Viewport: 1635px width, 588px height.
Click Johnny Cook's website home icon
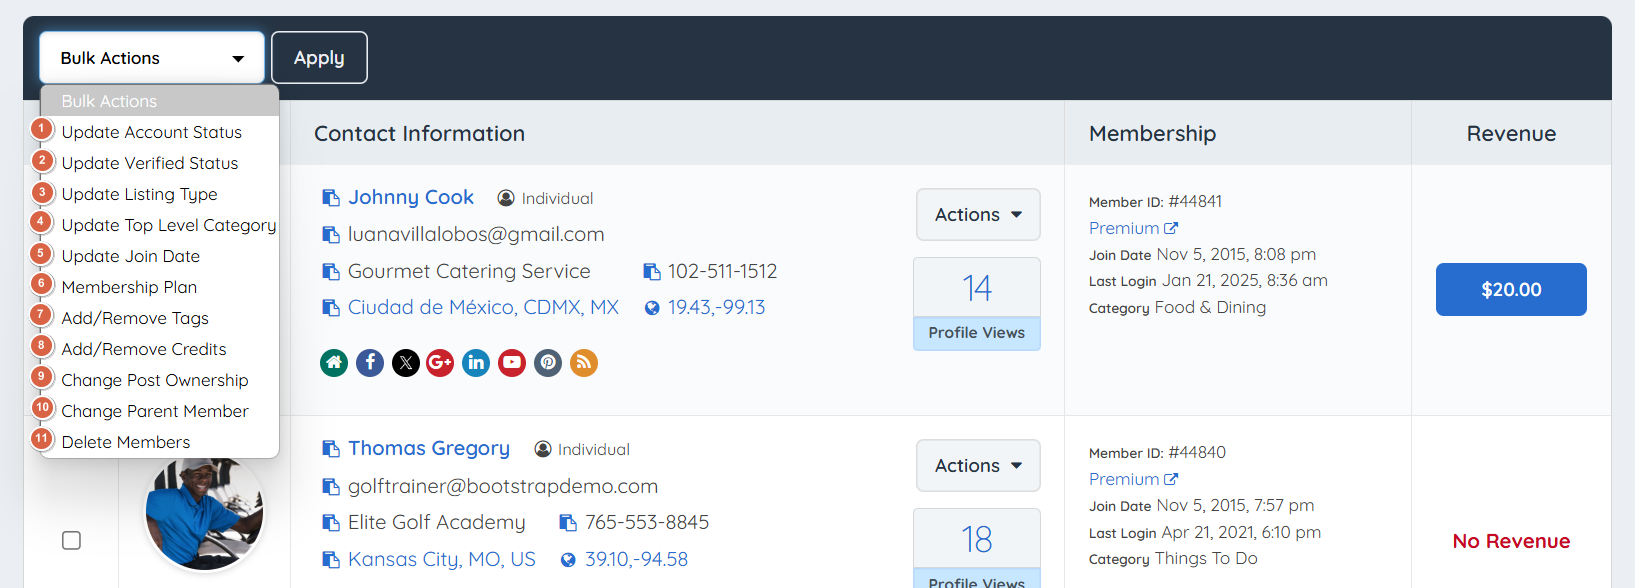point(334,363)
